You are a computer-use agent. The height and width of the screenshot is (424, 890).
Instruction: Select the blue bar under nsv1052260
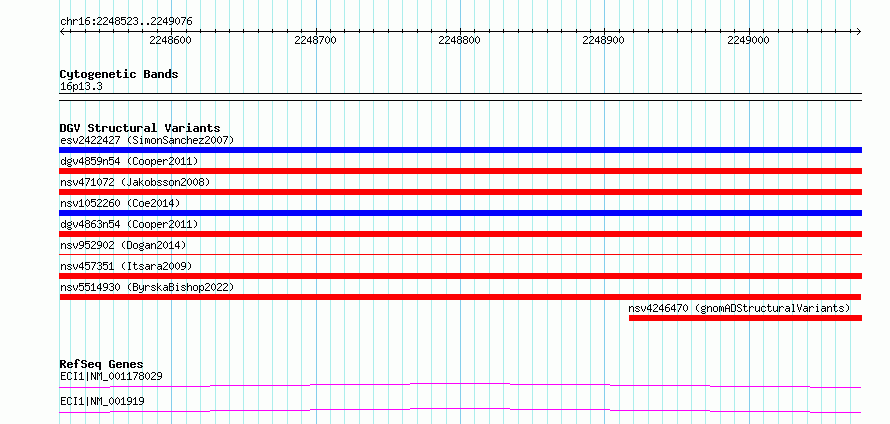point(460,213)
